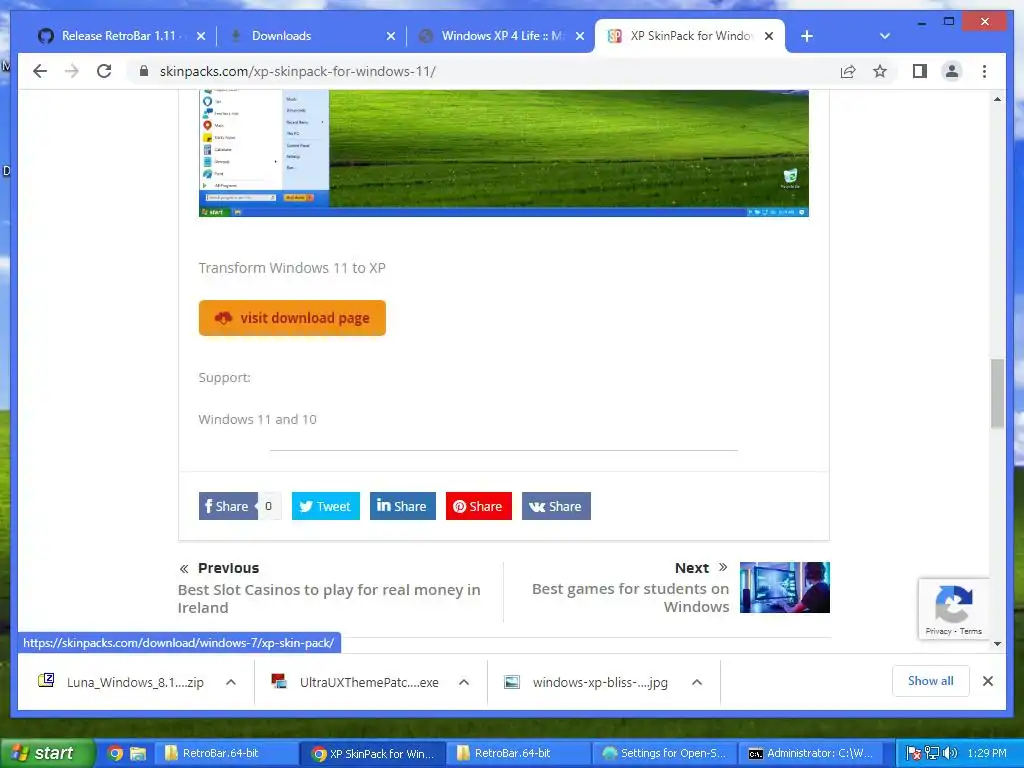The image size is (1024, 768).
Task: Switch to second RetroBar.64-bit taskbar window
Action: [x=519, y=753]
